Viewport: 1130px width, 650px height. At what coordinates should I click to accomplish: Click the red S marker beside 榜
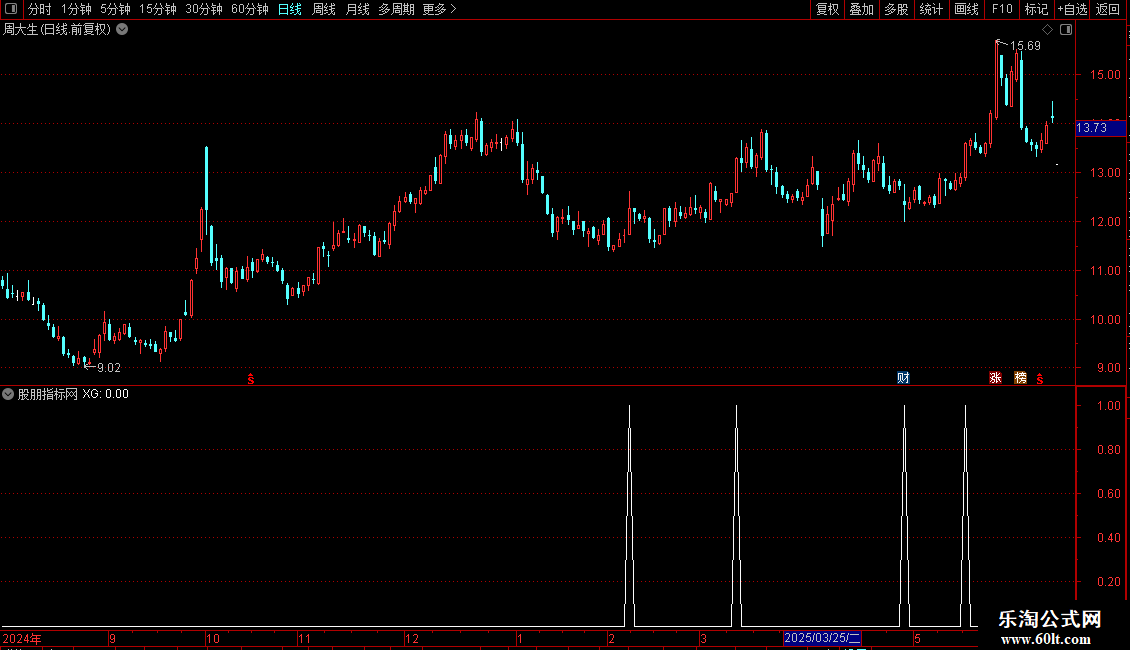point(1040,379)
